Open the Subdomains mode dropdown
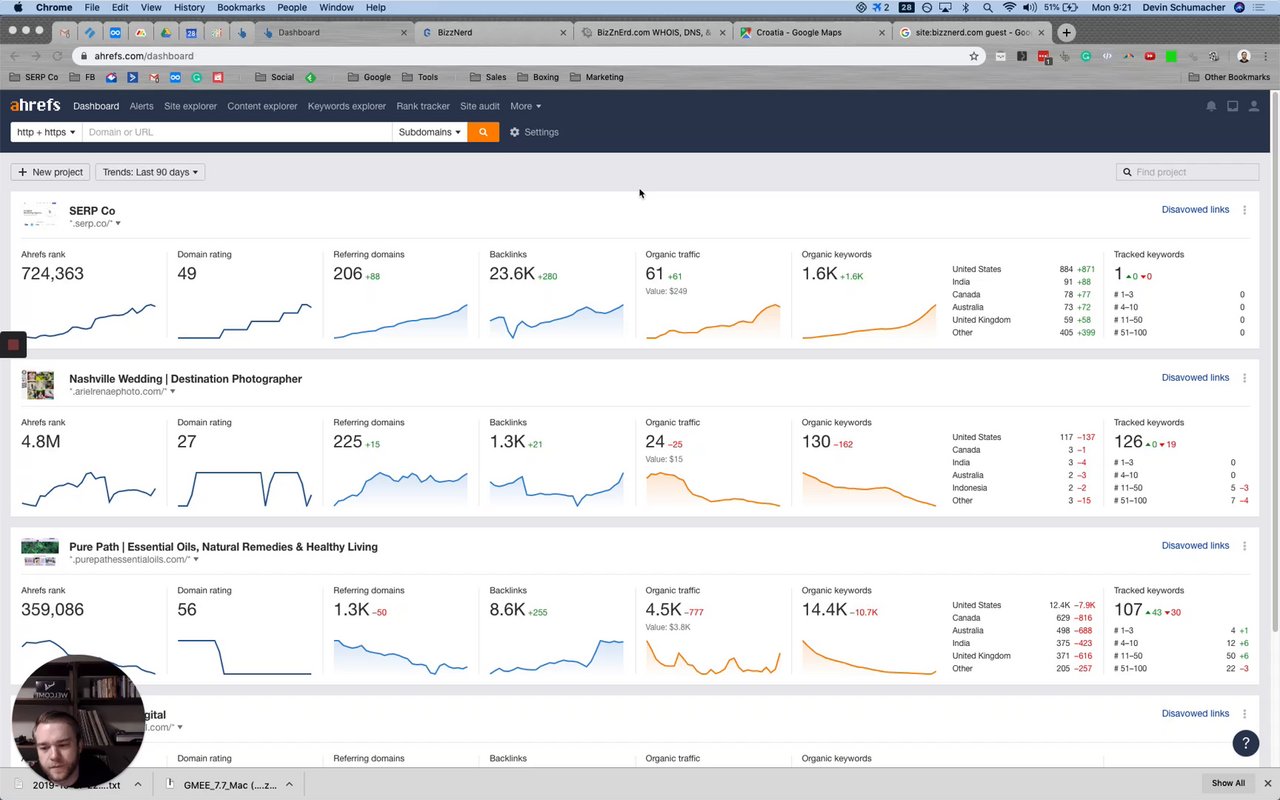Viewport: 1280px width, 800px height. click(430, 132)
